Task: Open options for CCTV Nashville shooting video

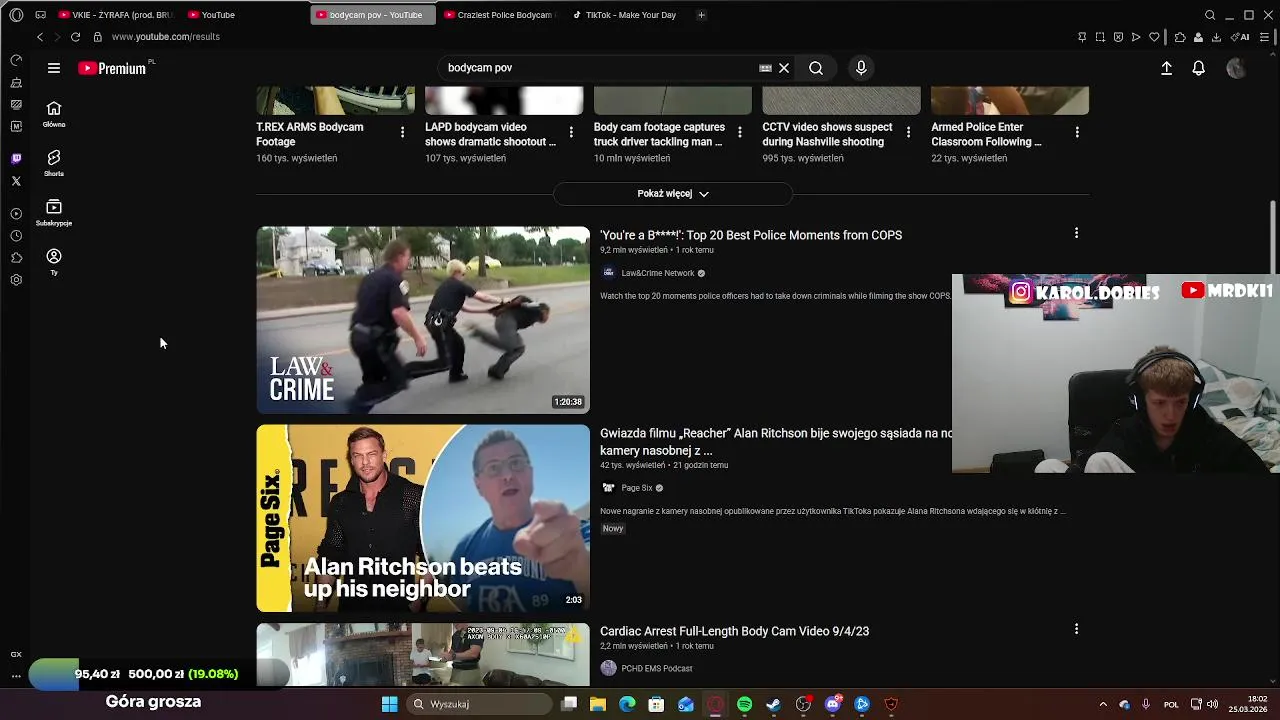Action: 908,132
